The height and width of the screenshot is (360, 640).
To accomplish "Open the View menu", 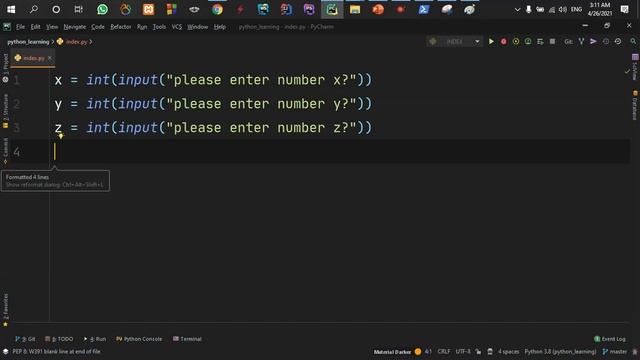I will pyautogui.click(x=52, y=27).
